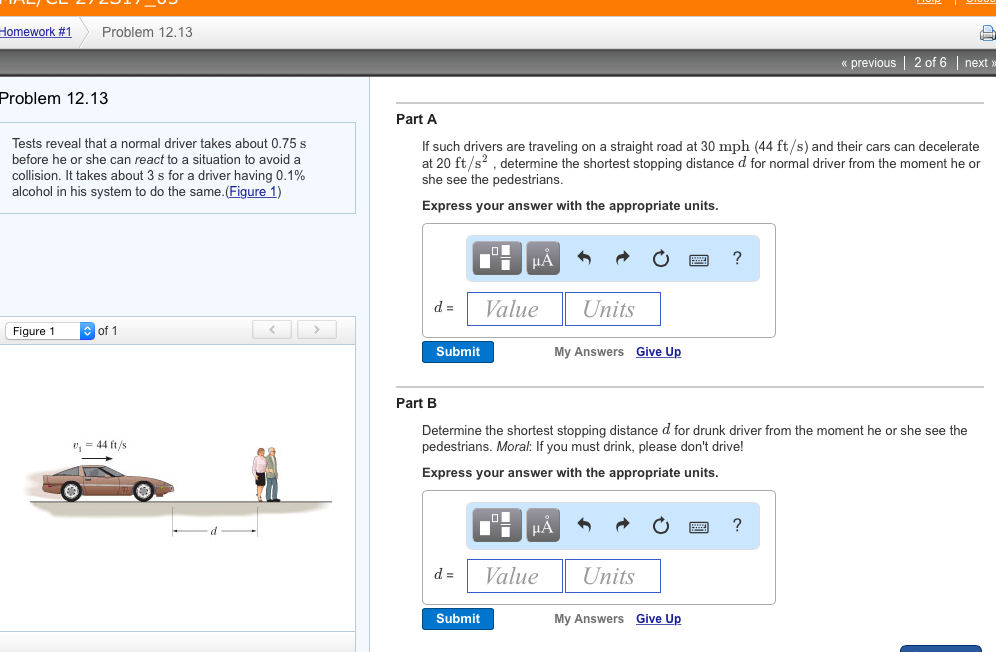Open the µÅ units palette in Part B
This screenshot has height=652, width=996.
pyautogui.click(x=543, y=525)
